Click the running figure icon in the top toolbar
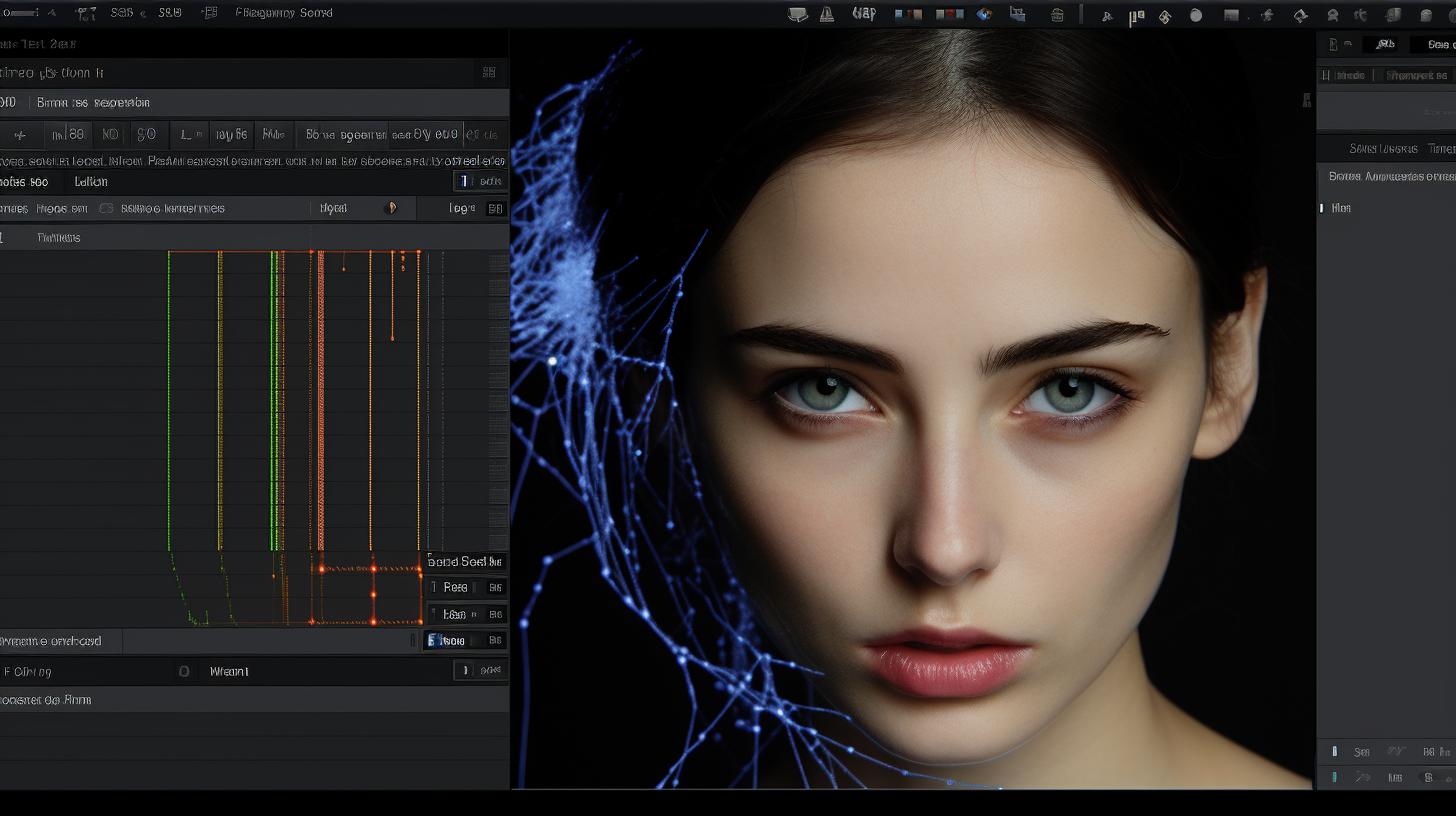 click(x=1267, y=16)
